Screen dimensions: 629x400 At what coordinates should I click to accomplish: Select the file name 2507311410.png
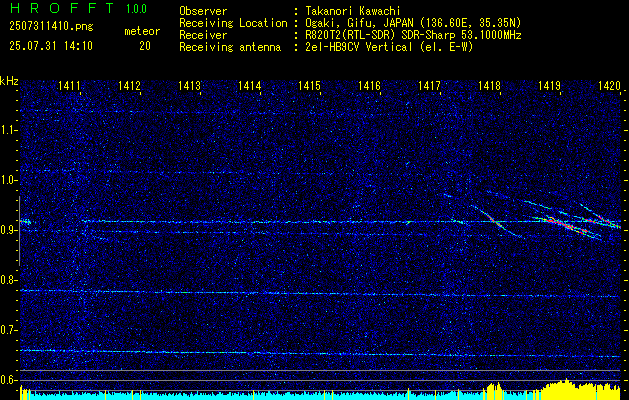click(51, 27)
